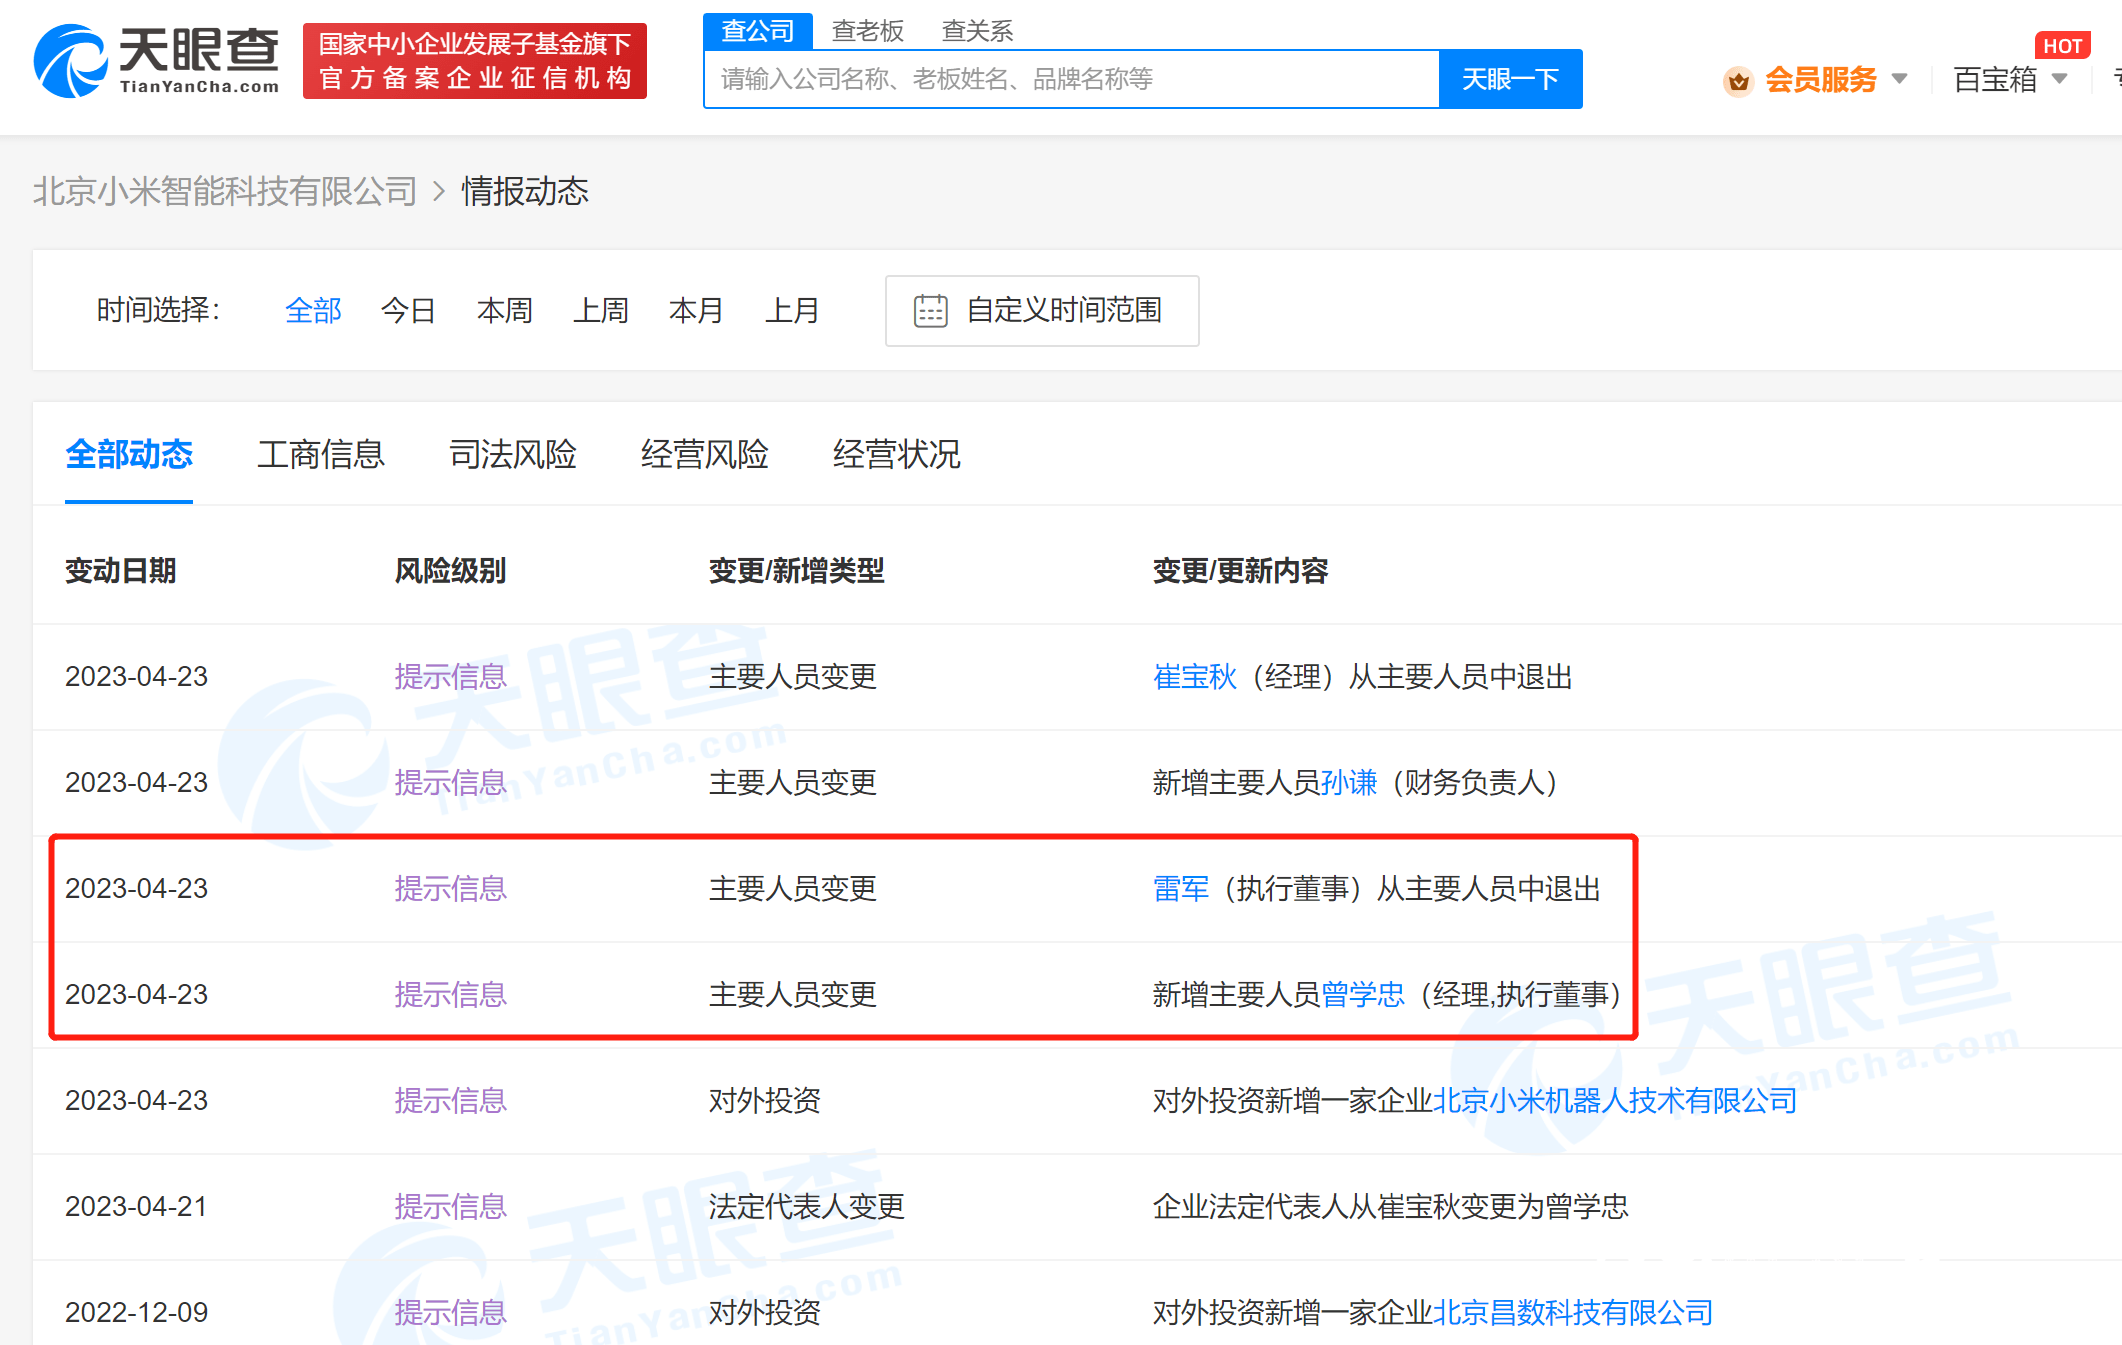Select the 查公司 search tab
Image resolution: width=2122 pixels, height=1345 pixels.
point(757,31)
